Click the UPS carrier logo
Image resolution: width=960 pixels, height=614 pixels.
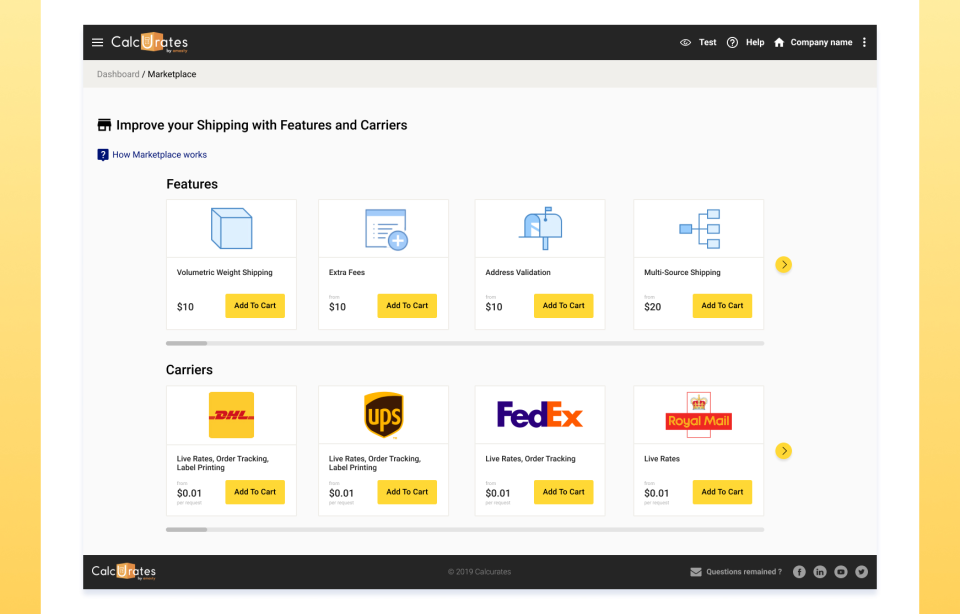(384, 415)
